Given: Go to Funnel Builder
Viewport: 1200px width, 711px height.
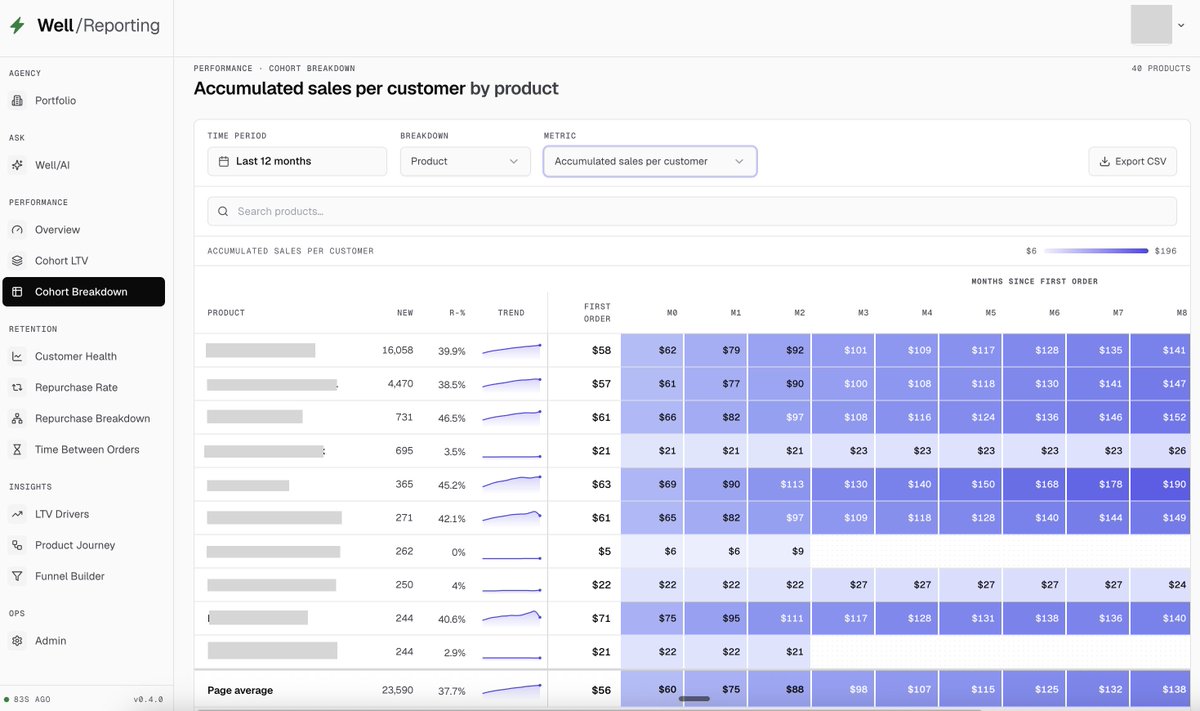Looking at the screenshot, I should (84, 576).
